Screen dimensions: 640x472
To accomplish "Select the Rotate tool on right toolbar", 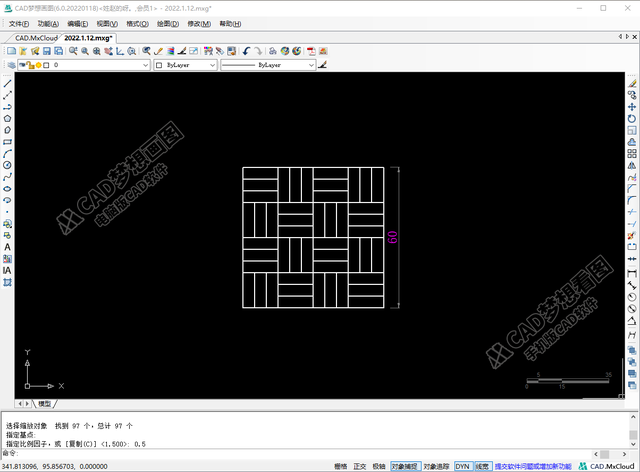I will pos(632,119).
